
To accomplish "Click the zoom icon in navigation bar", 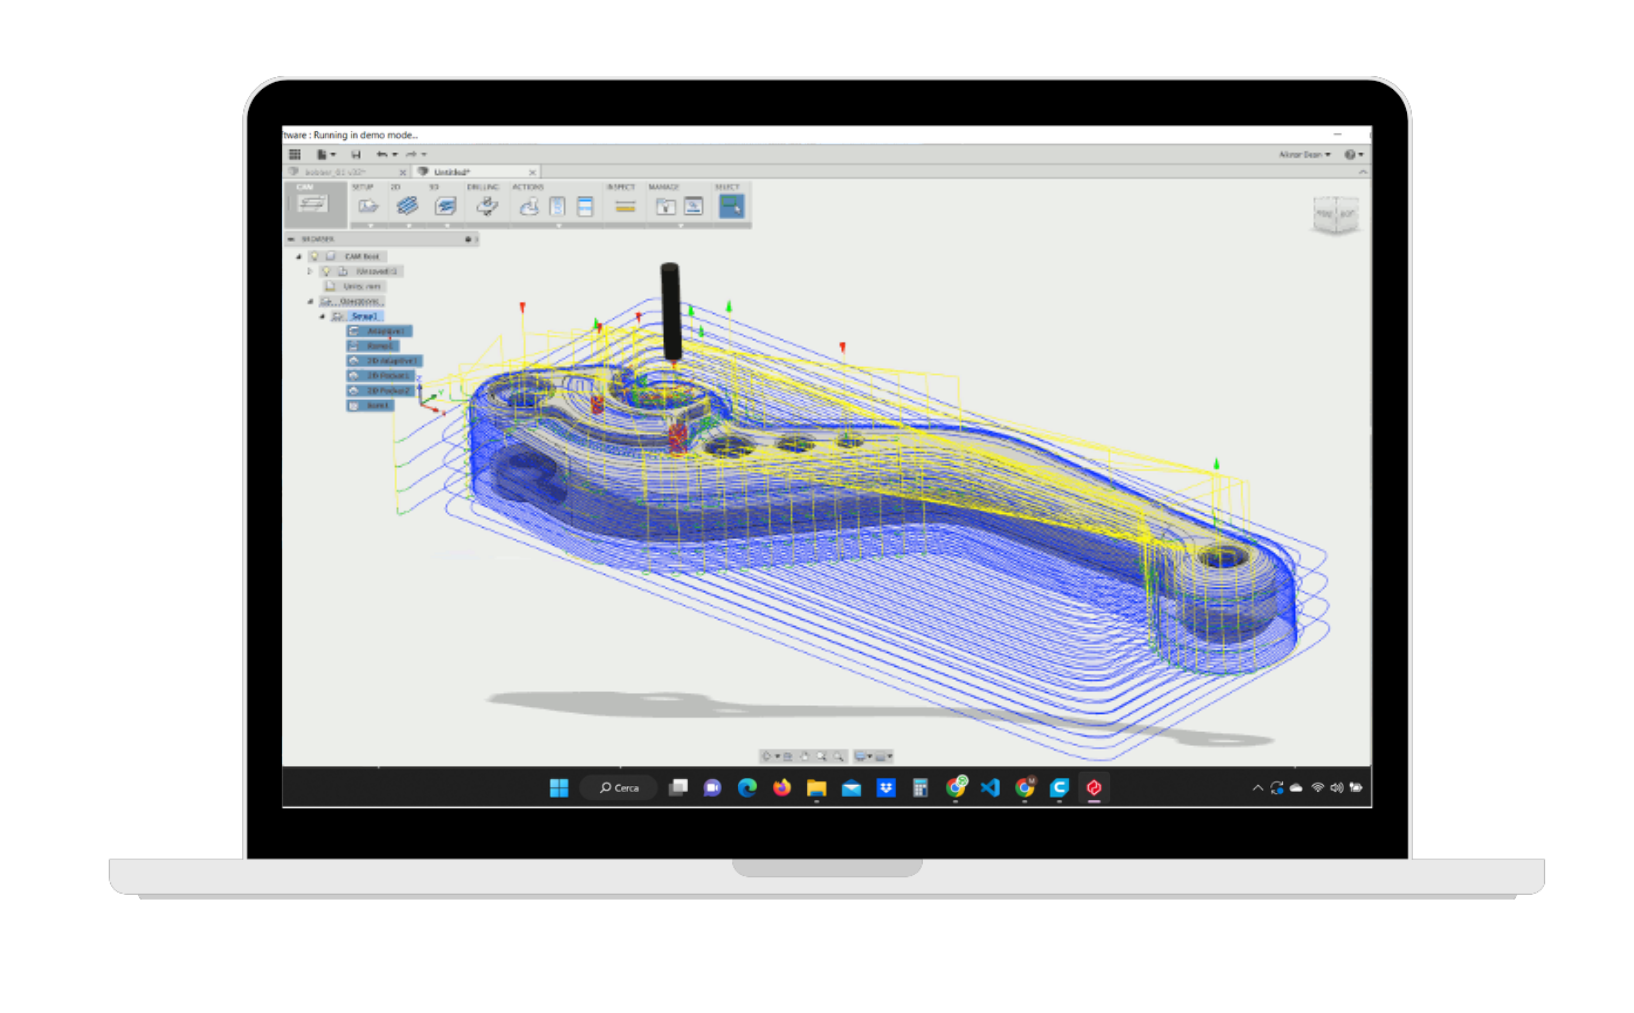I will (x=821, y=757).
